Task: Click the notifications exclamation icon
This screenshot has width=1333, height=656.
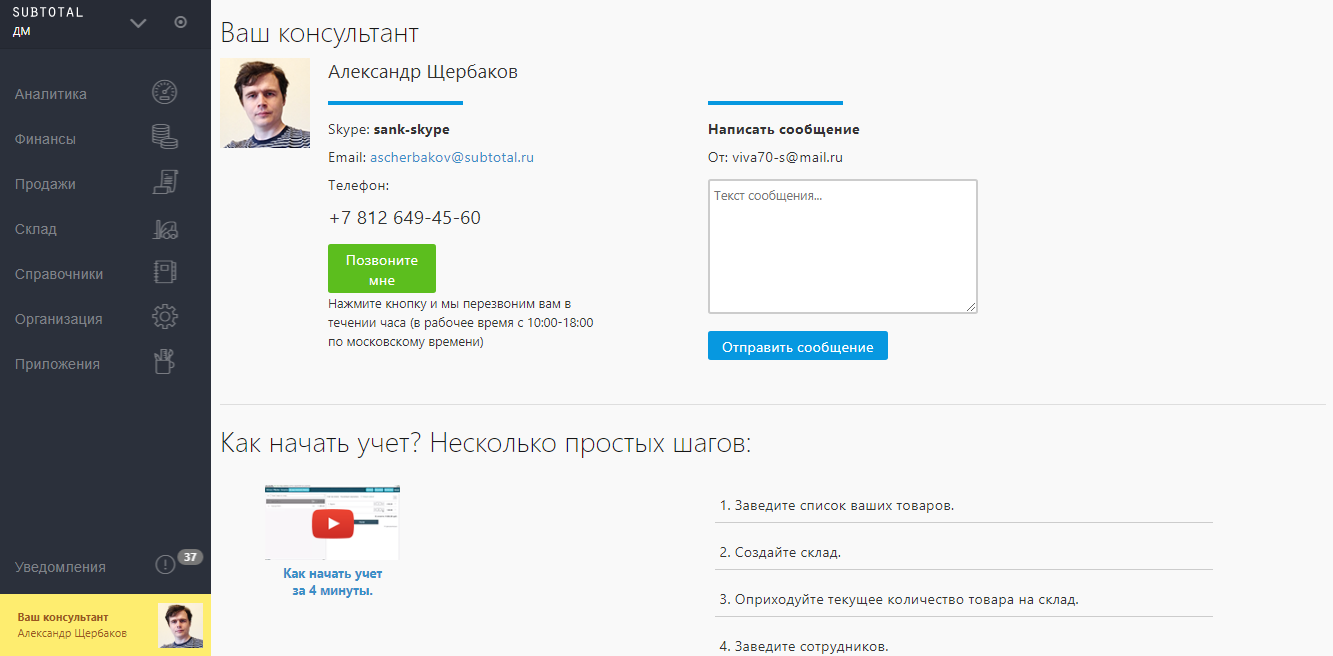Action: [165, 566]
